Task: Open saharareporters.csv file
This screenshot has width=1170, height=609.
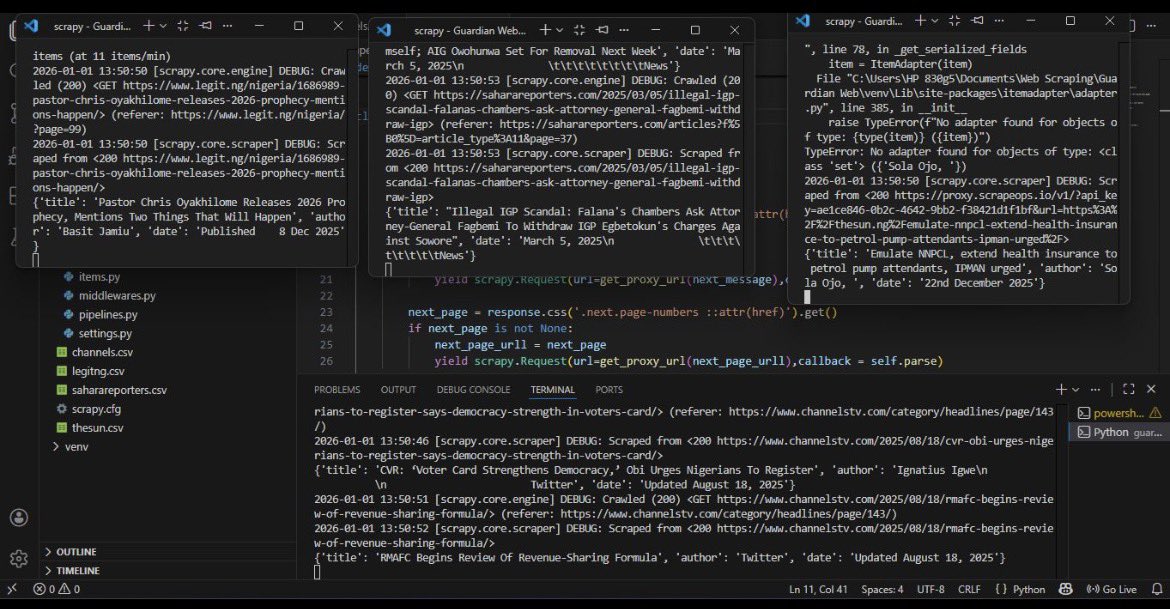Action: (119, 390)
